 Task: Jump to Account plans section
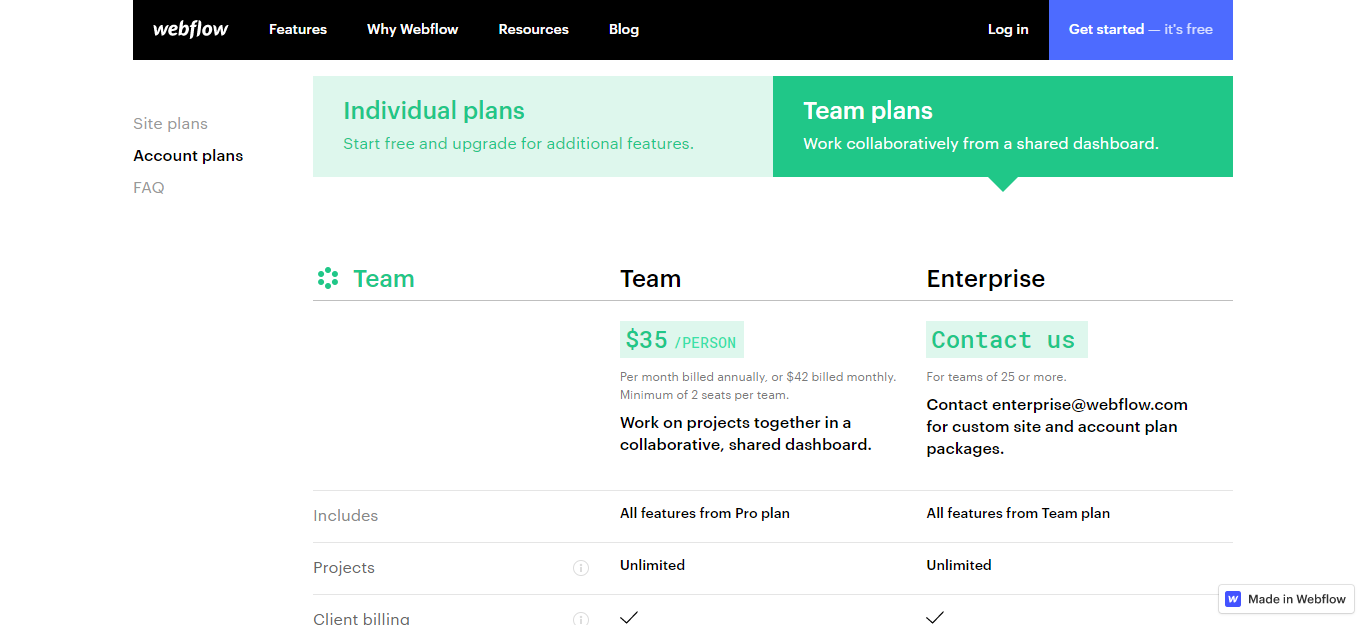coord(188,156)
